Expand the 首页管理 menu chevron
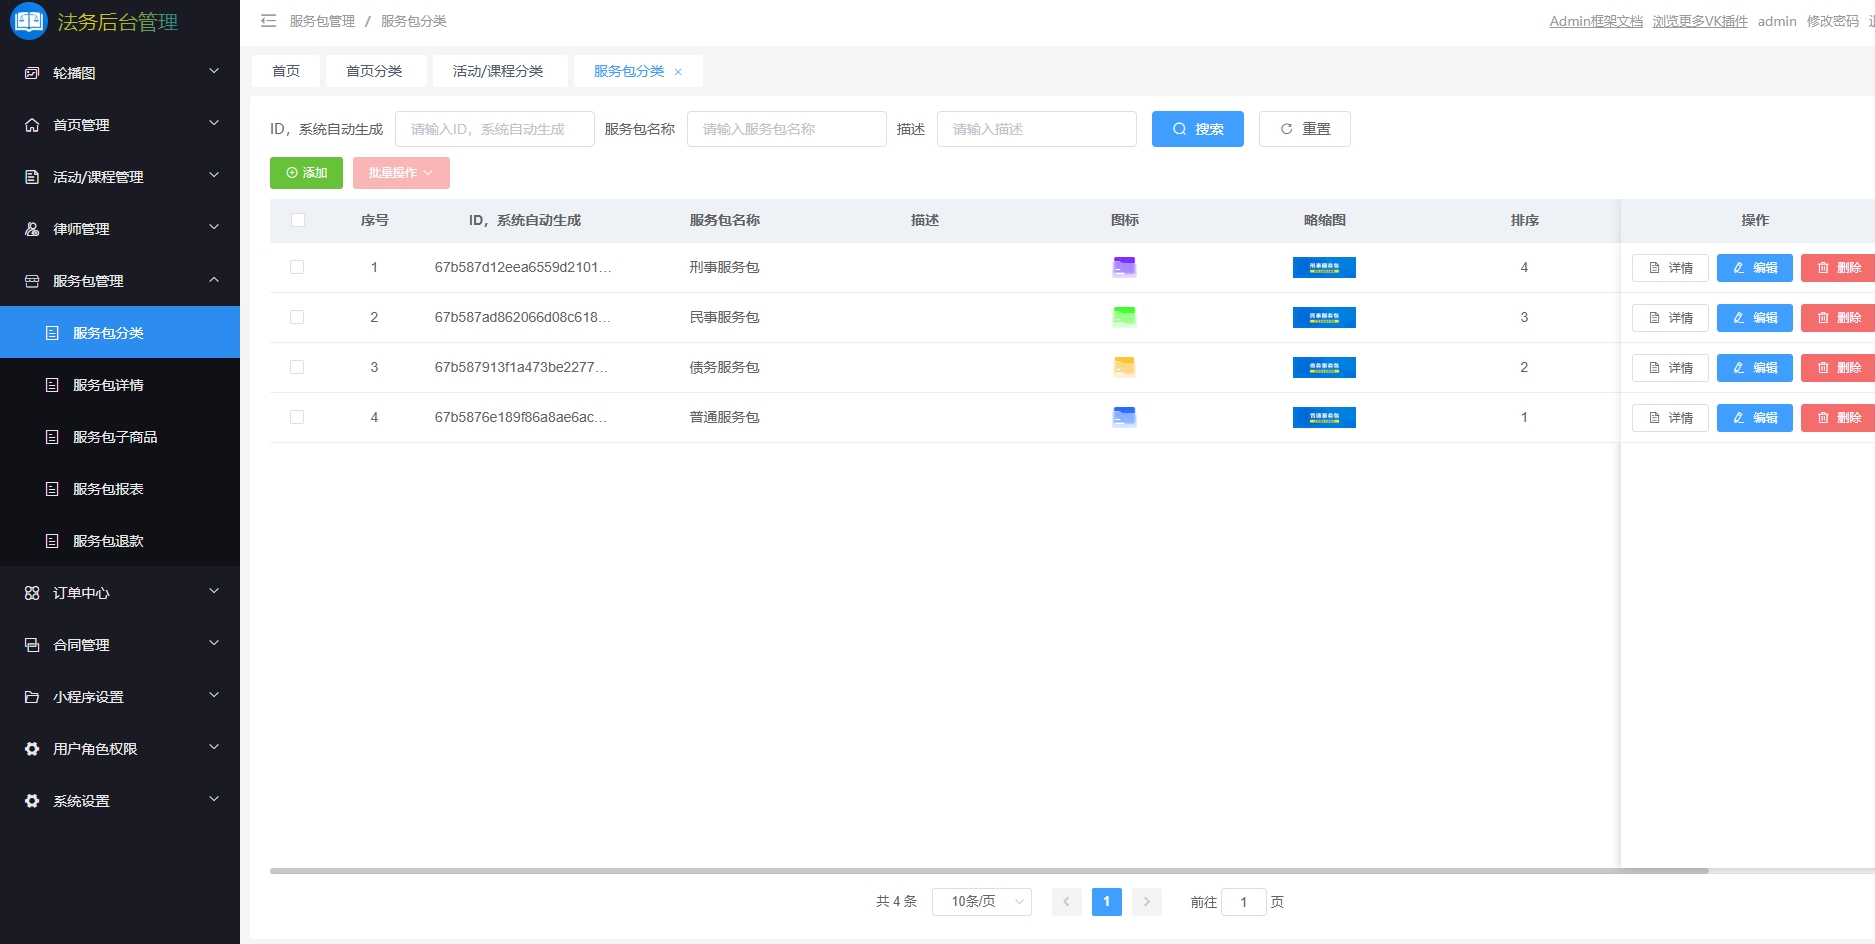This screenshot has height=944, width=1875. tap(214, 123)
